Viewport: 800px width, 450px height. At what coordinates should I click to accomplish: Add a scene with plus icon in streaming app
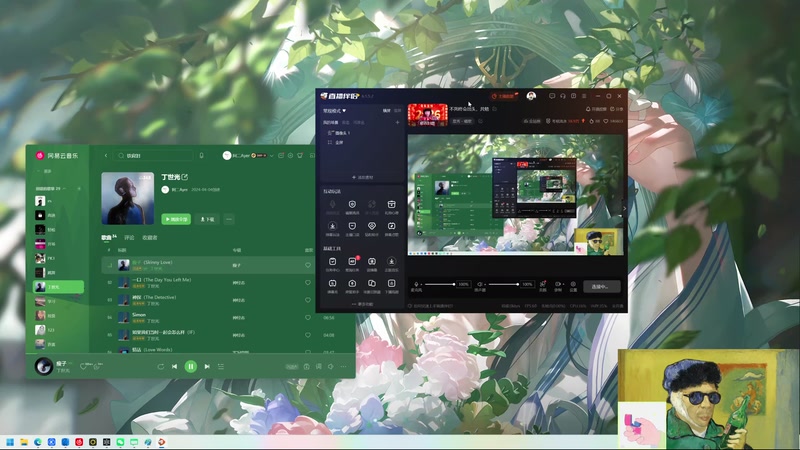pos(397,122)
